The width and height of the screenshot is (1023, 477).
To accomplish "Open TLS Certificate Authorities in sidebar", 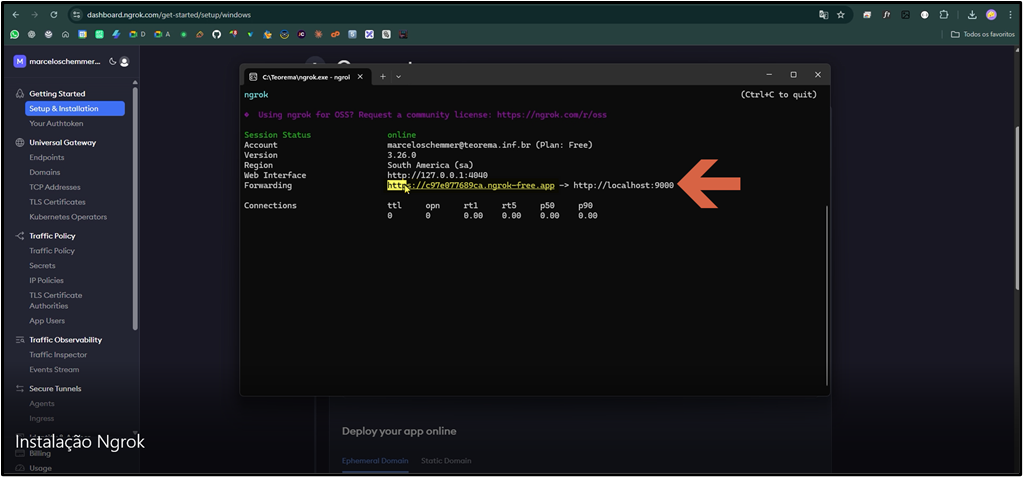I will (x=55, y=300).
